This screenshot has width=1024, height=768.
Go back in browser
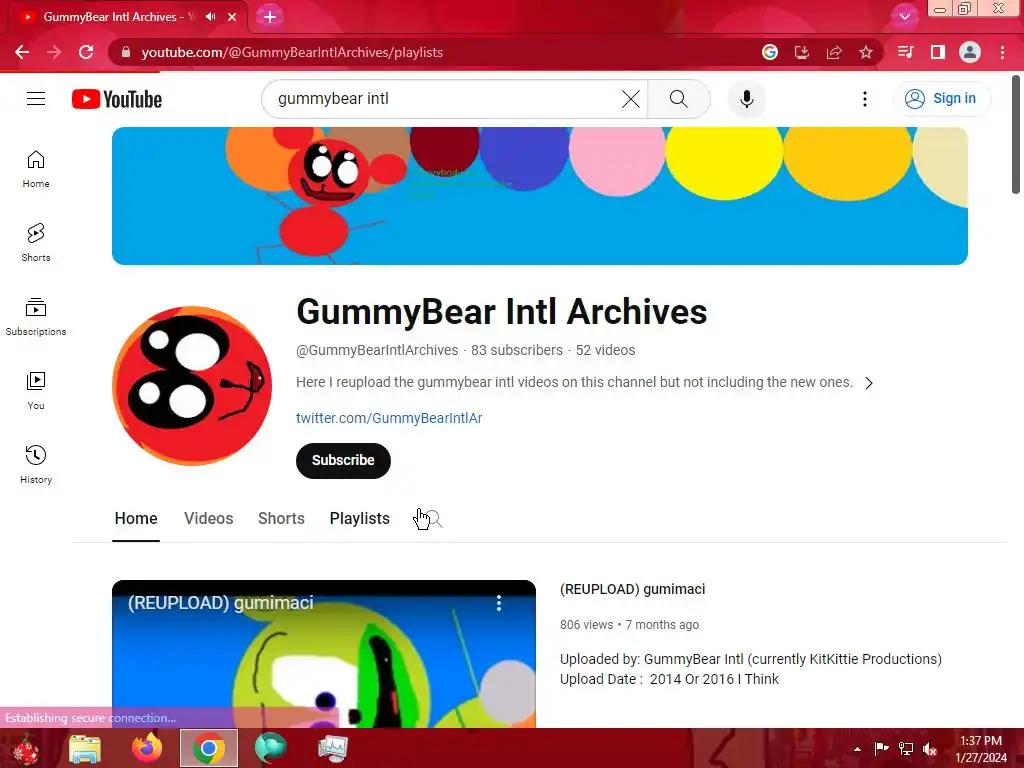coord(22,52)
